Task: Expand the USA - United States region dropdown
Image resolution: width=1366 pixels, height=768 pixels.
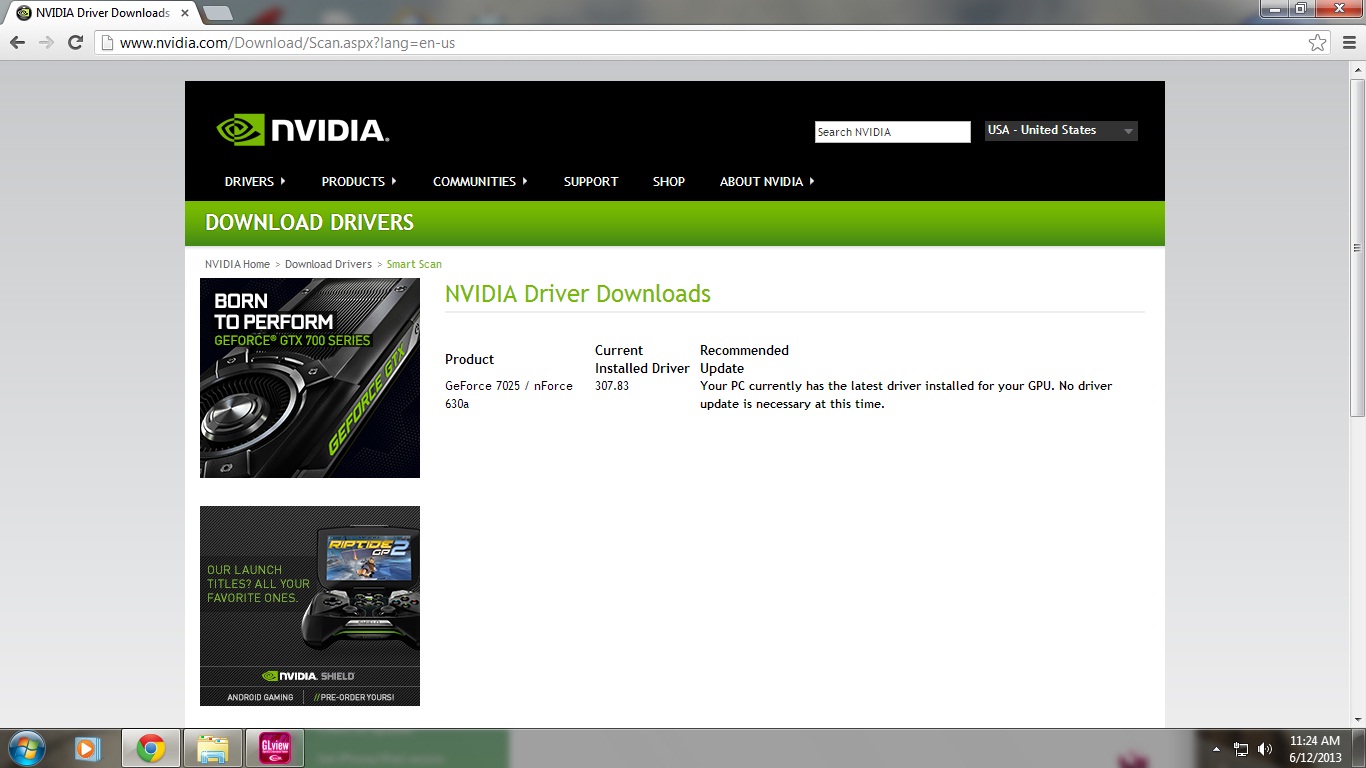Action: 1061,131
